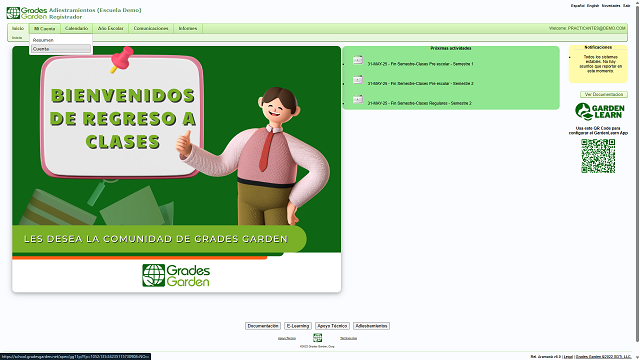
Task: Click the welcome banner image
Action: [176, 169]
